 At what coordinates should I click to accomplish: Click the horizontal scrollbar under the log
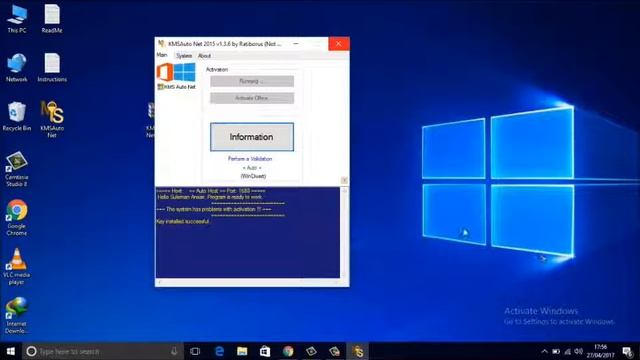pos(248,282)
